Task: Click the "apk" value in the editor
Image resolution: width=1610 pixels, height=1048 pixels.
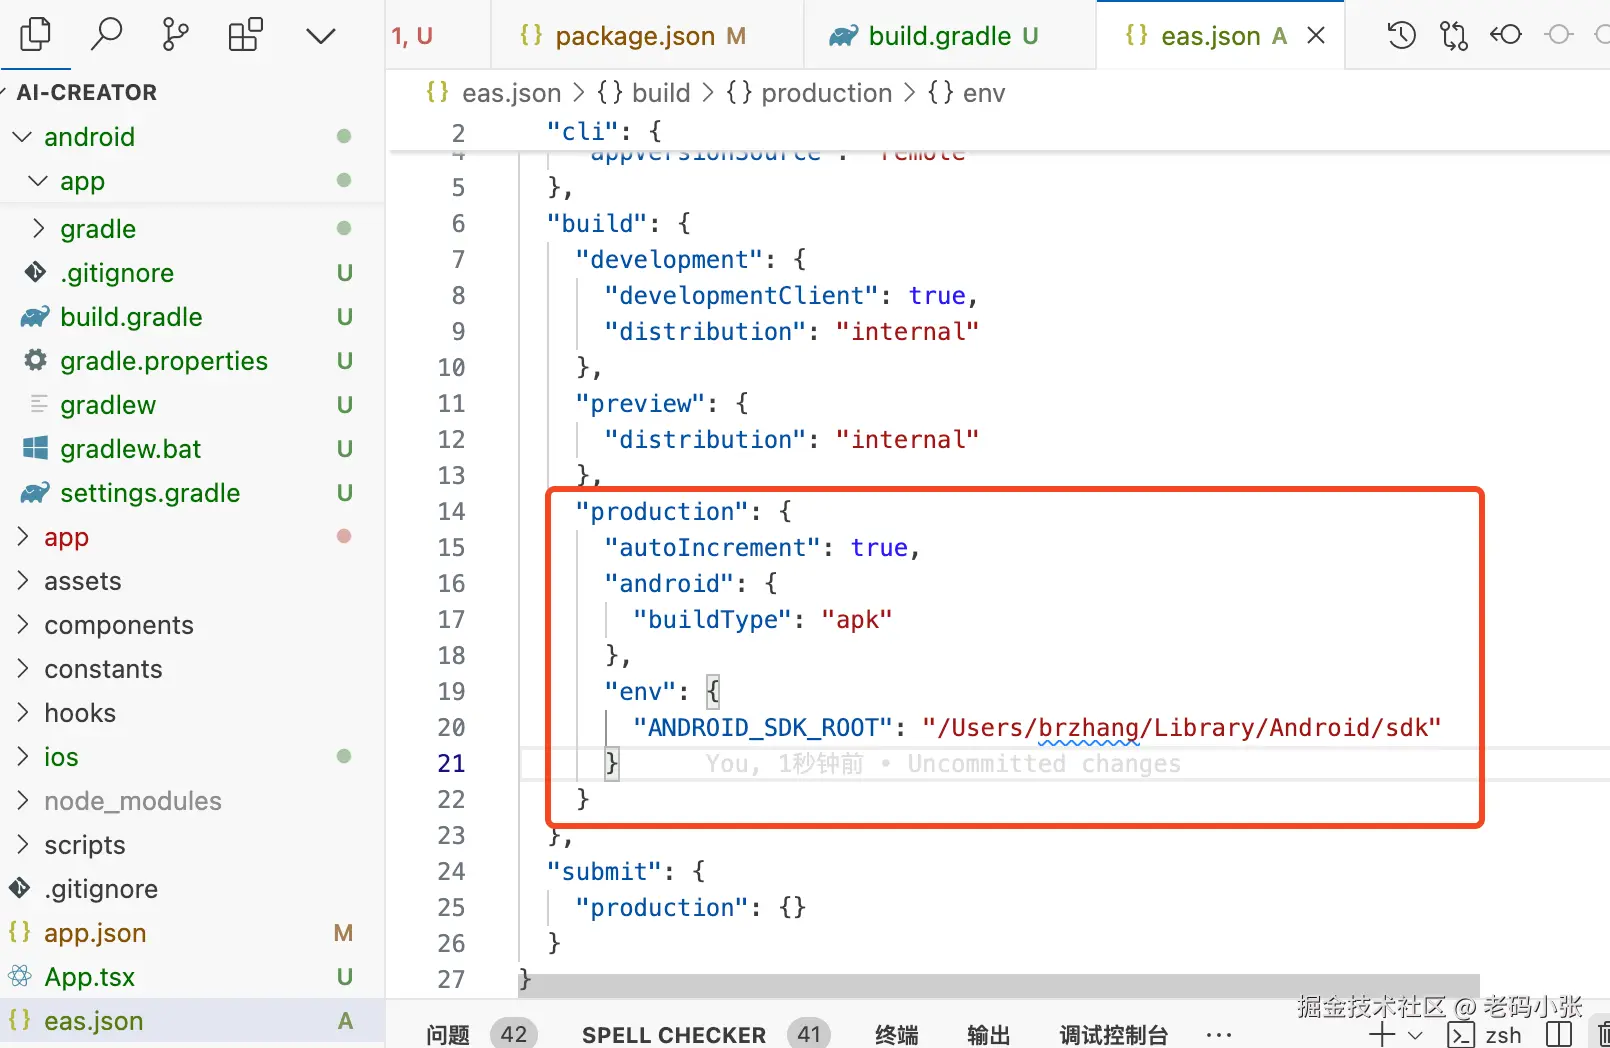Action: (857, 620)
